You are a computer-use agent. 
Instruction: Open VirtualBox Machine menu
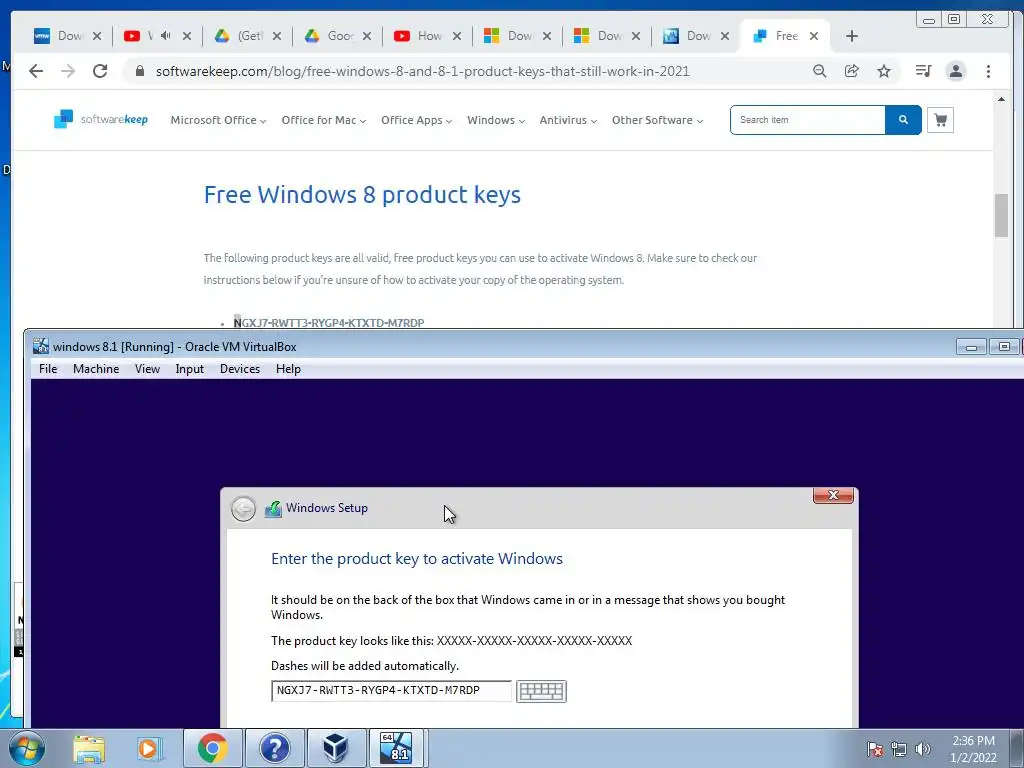96,369
